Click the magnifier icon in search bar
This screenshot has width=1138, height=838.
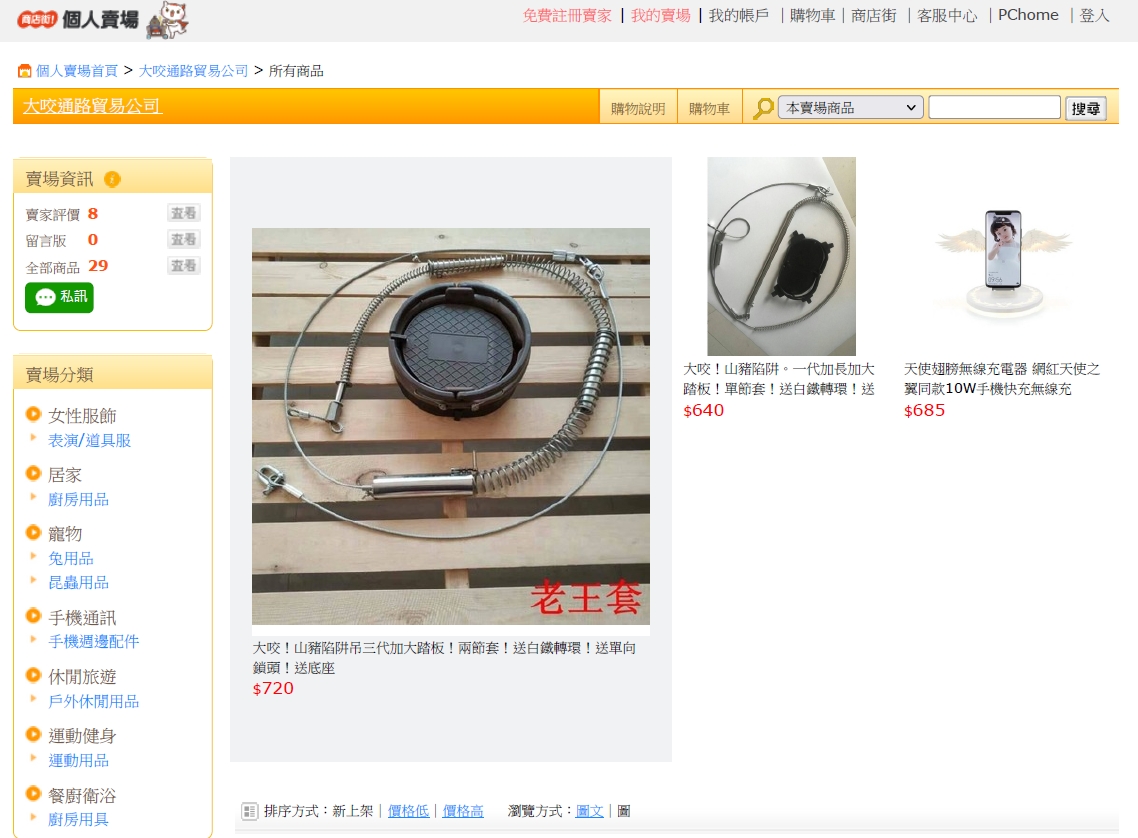click(x=763, y=109)
